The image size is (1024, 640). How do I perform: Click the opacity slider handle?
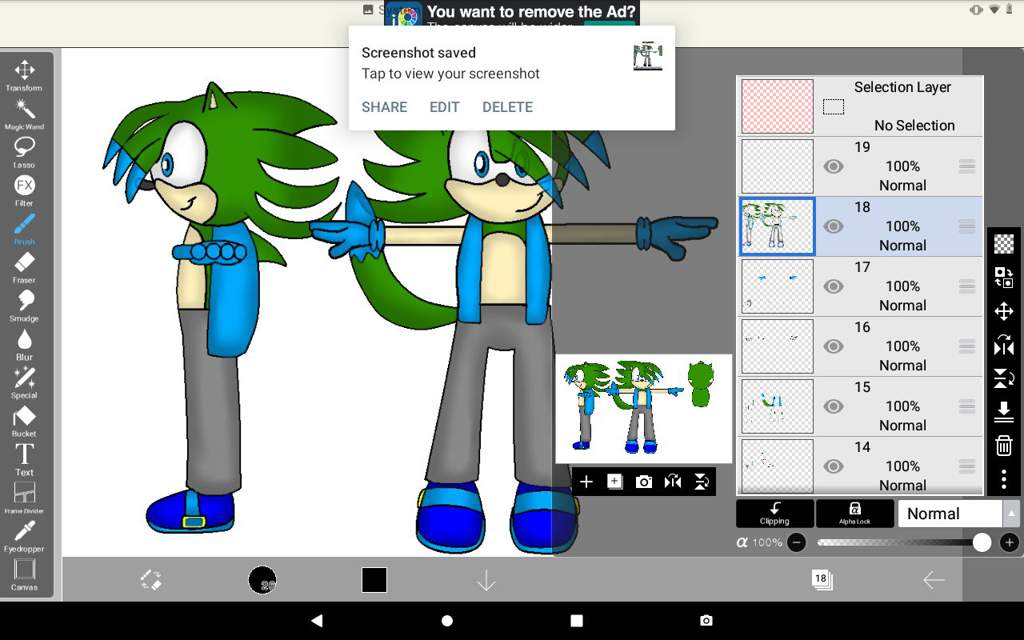point(982,543)
